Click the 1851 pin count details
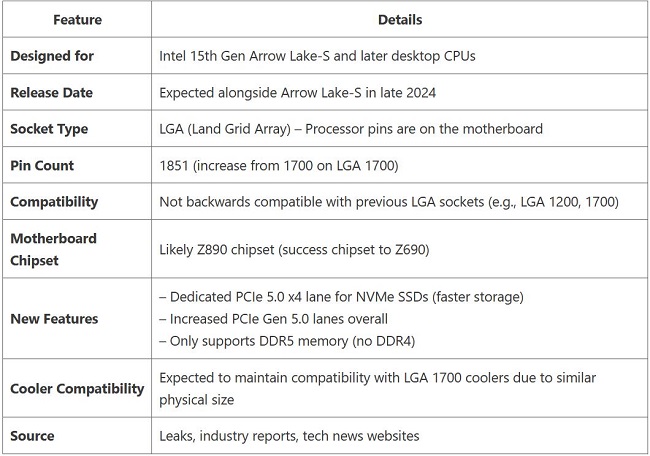 point(279,165)
